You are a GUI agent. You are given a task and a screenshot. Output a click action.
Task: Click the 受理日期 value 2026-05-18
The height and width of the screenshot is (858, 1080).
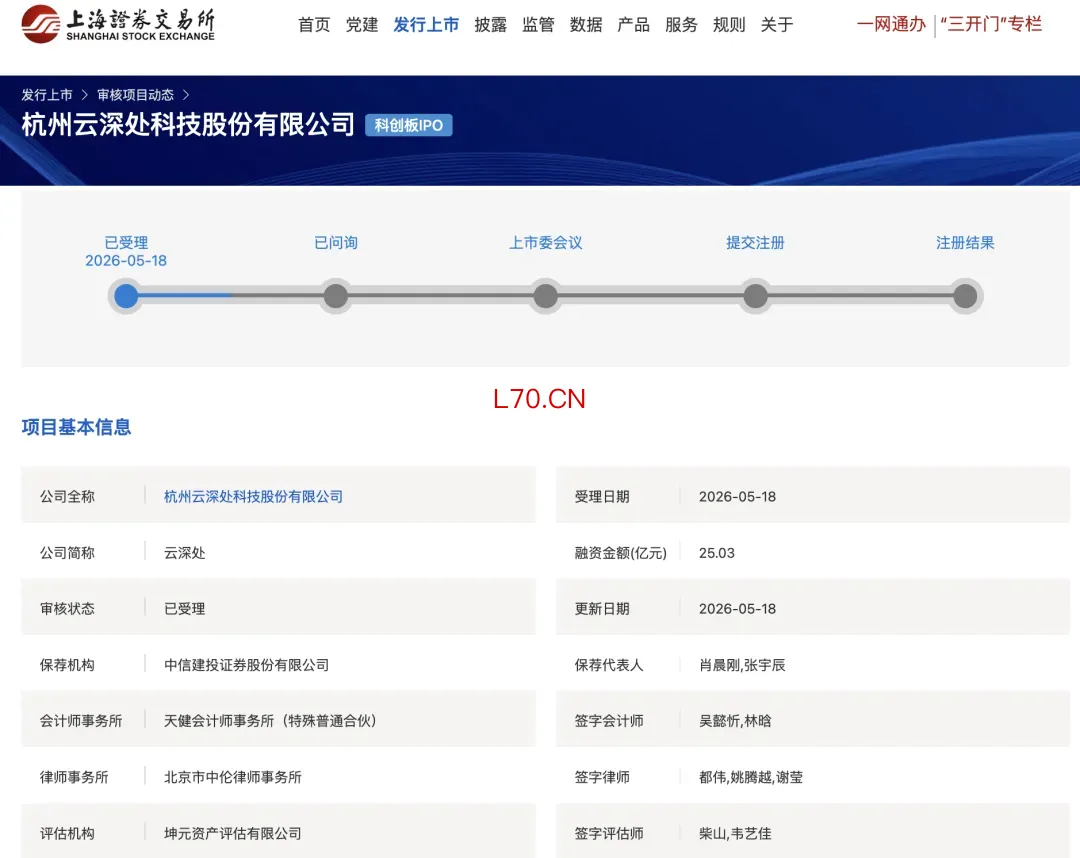(x=738, y=496)
